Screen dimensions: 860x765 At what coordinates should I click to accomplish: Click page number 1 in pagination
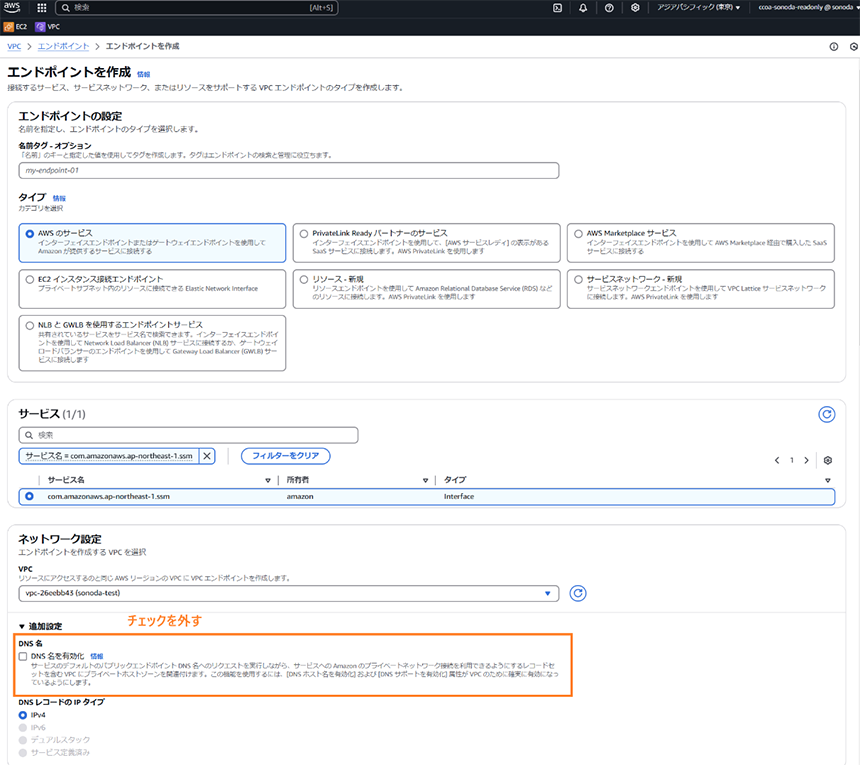791,460
